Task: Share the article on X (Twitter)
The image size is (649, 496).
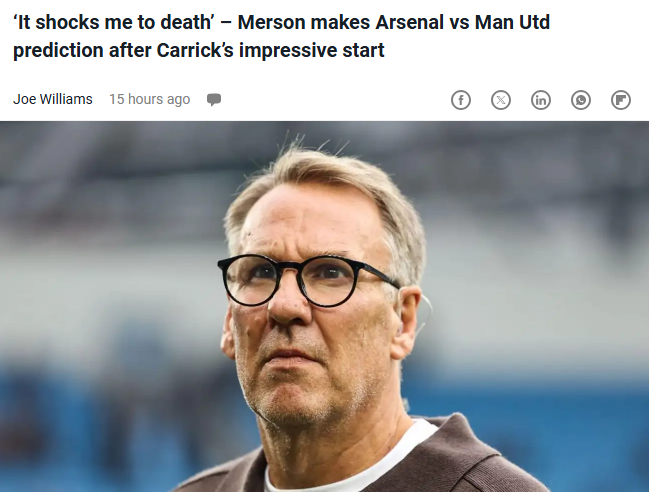Action: 501,100
